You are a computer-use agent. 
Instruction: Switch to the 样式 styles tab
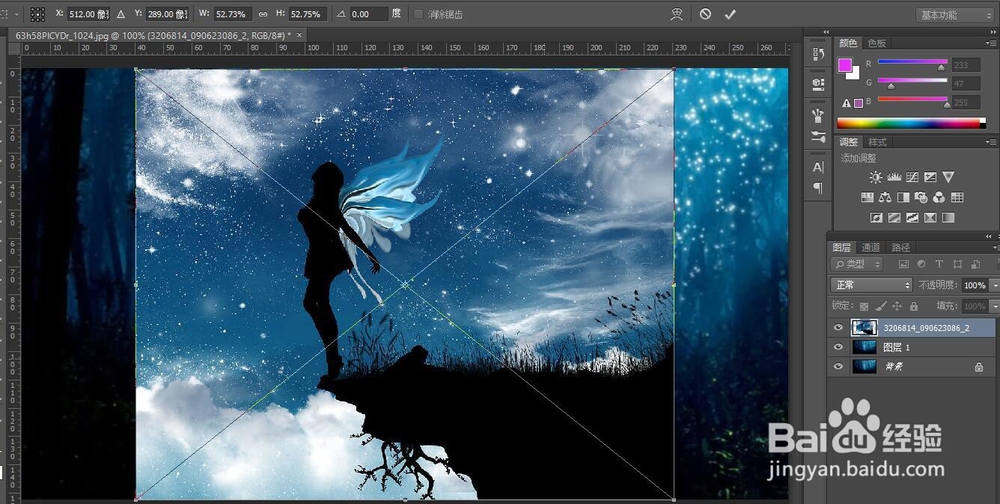878,142
